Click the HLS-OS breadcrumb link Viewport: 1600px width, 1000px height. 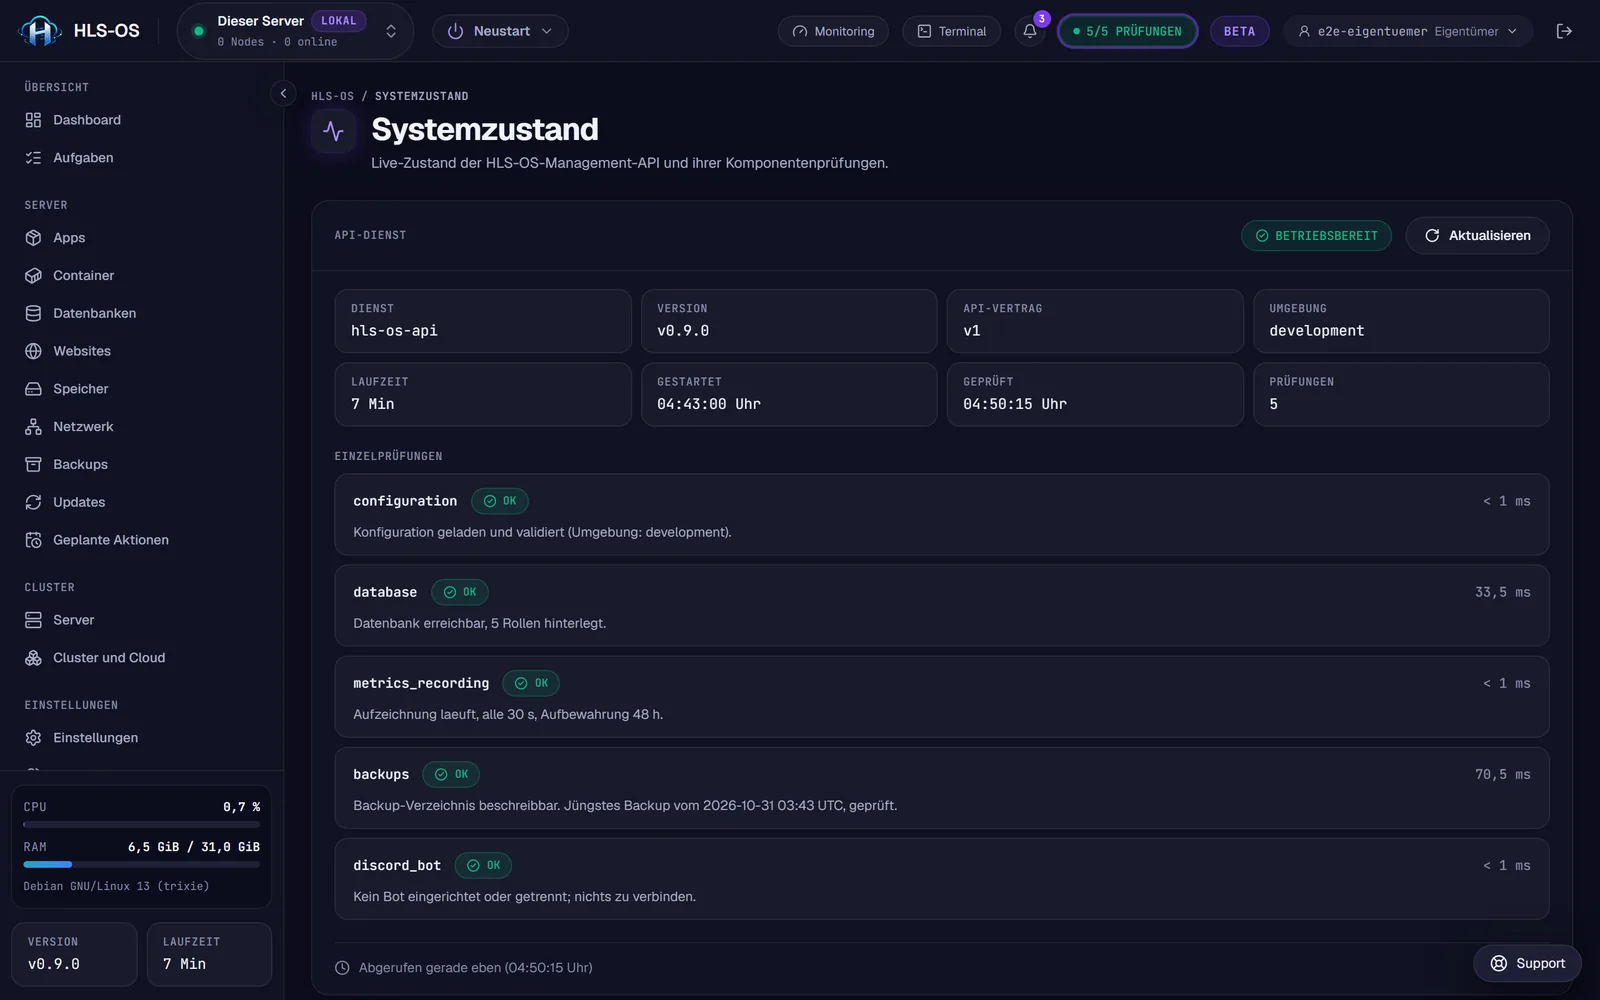(332, 96)
